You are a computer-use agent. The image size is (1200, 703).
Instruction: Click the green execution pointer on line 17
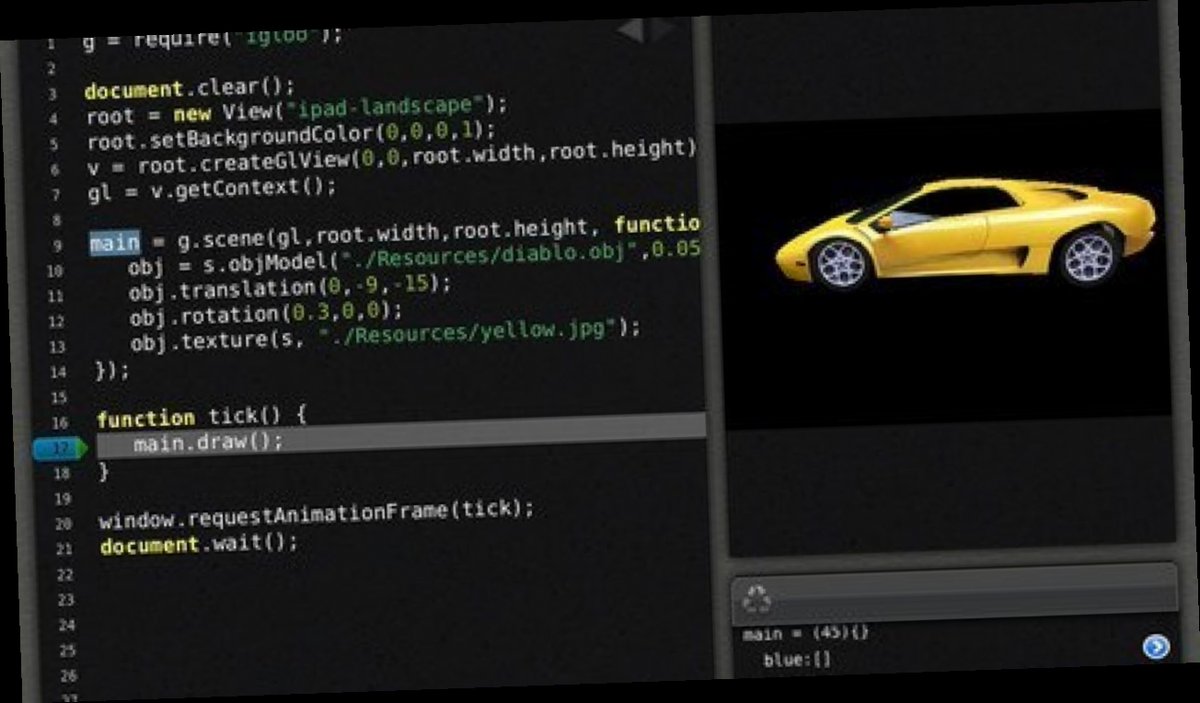pyautogui.click(x=85, y=448)
